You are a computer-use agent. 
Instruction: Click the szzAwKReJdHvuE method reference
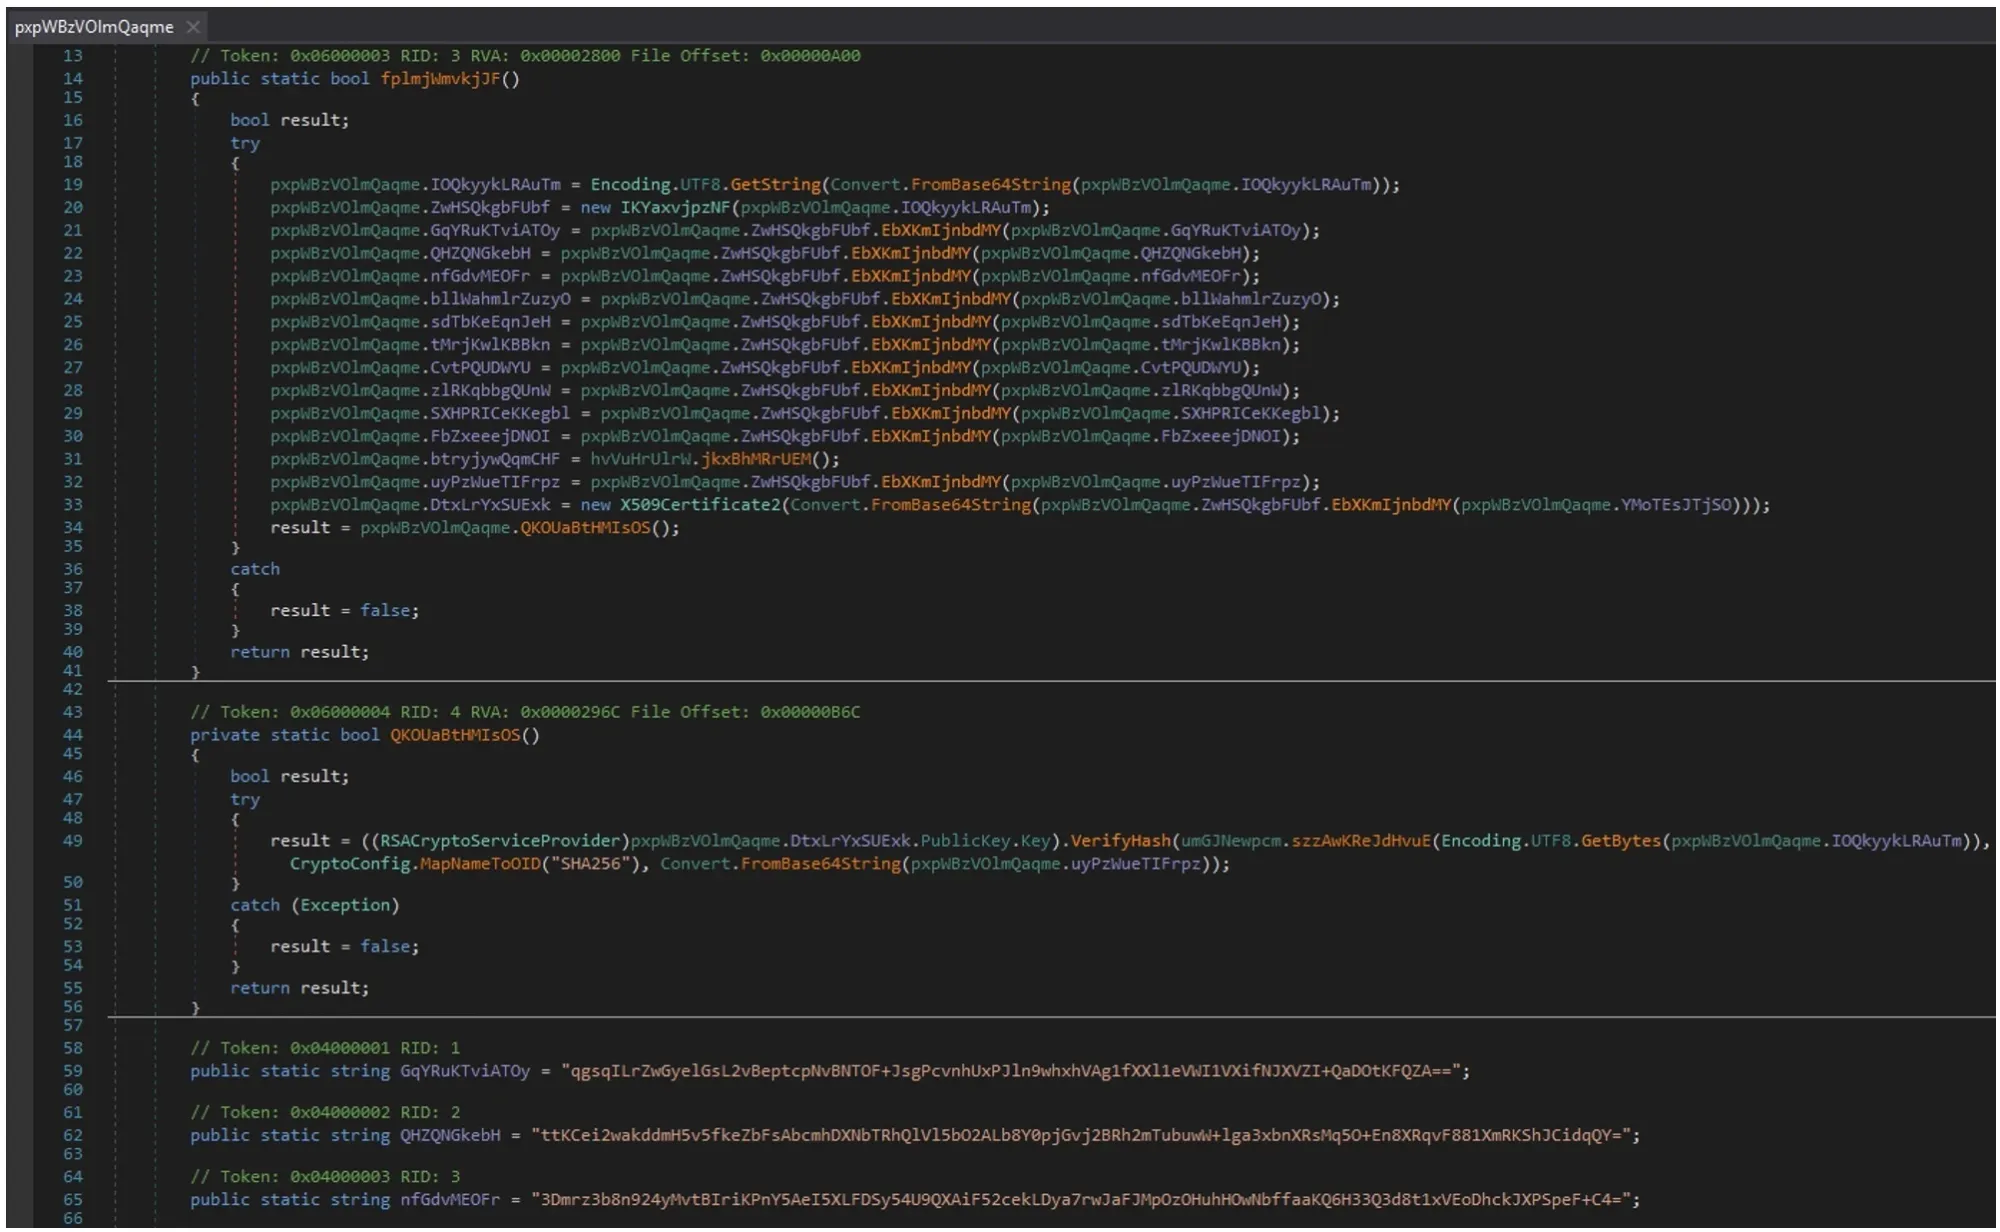[x=1361, y=841]
